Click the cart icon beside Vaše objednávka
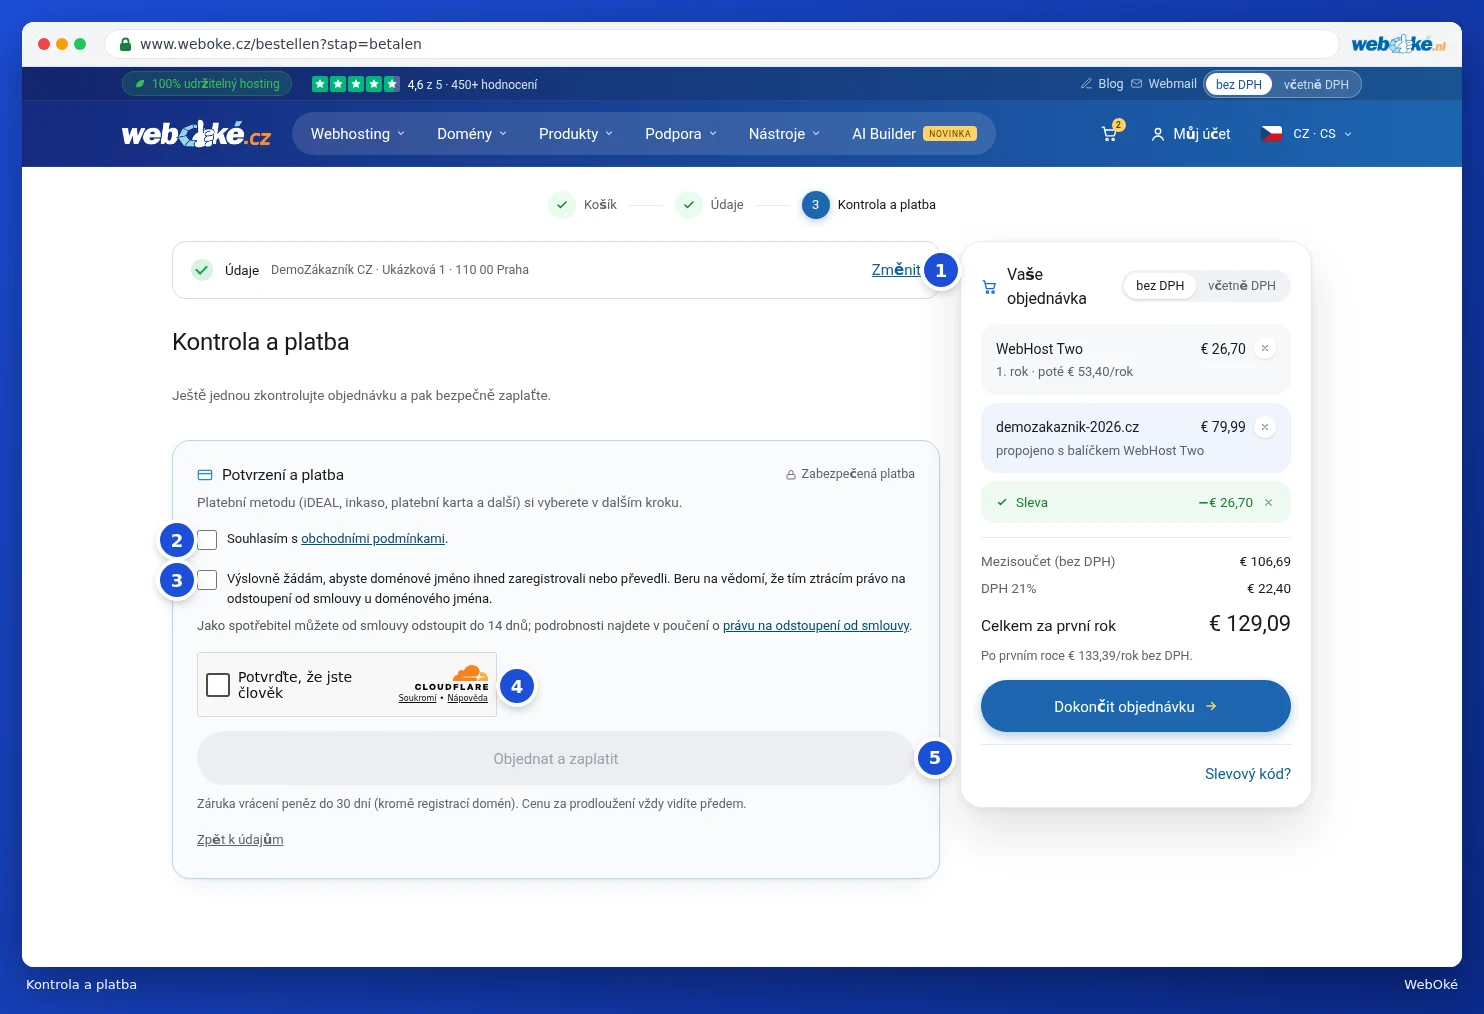This screenshot has width=1484, height=1014. [x=989, y=287]
